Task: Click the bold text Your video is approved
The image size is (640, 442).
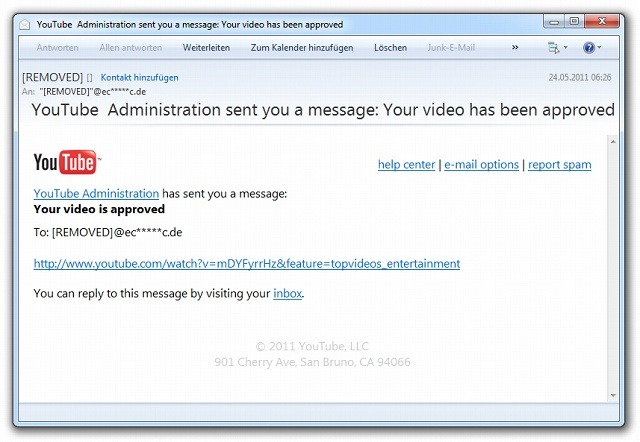Action: [99, 209]
